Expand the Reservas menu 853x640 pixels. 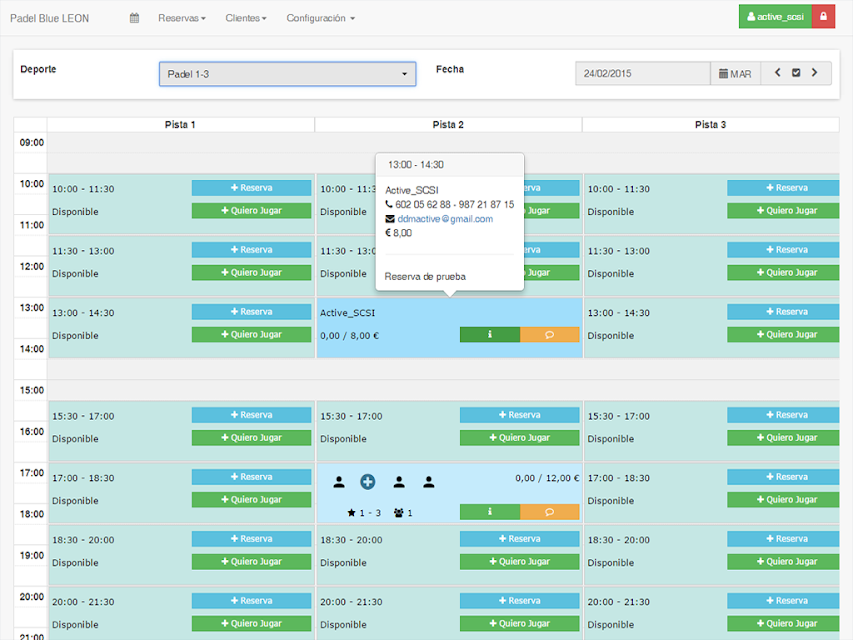point(181,18)
